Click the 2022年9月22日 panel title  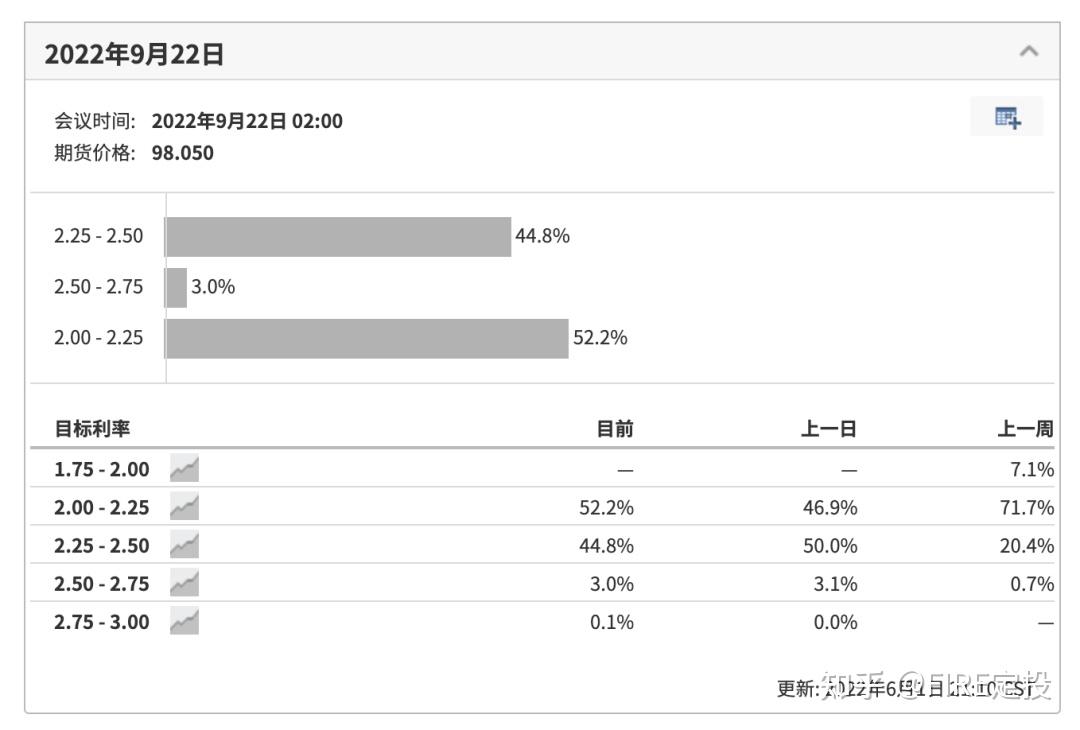click(x=134, y=54)
